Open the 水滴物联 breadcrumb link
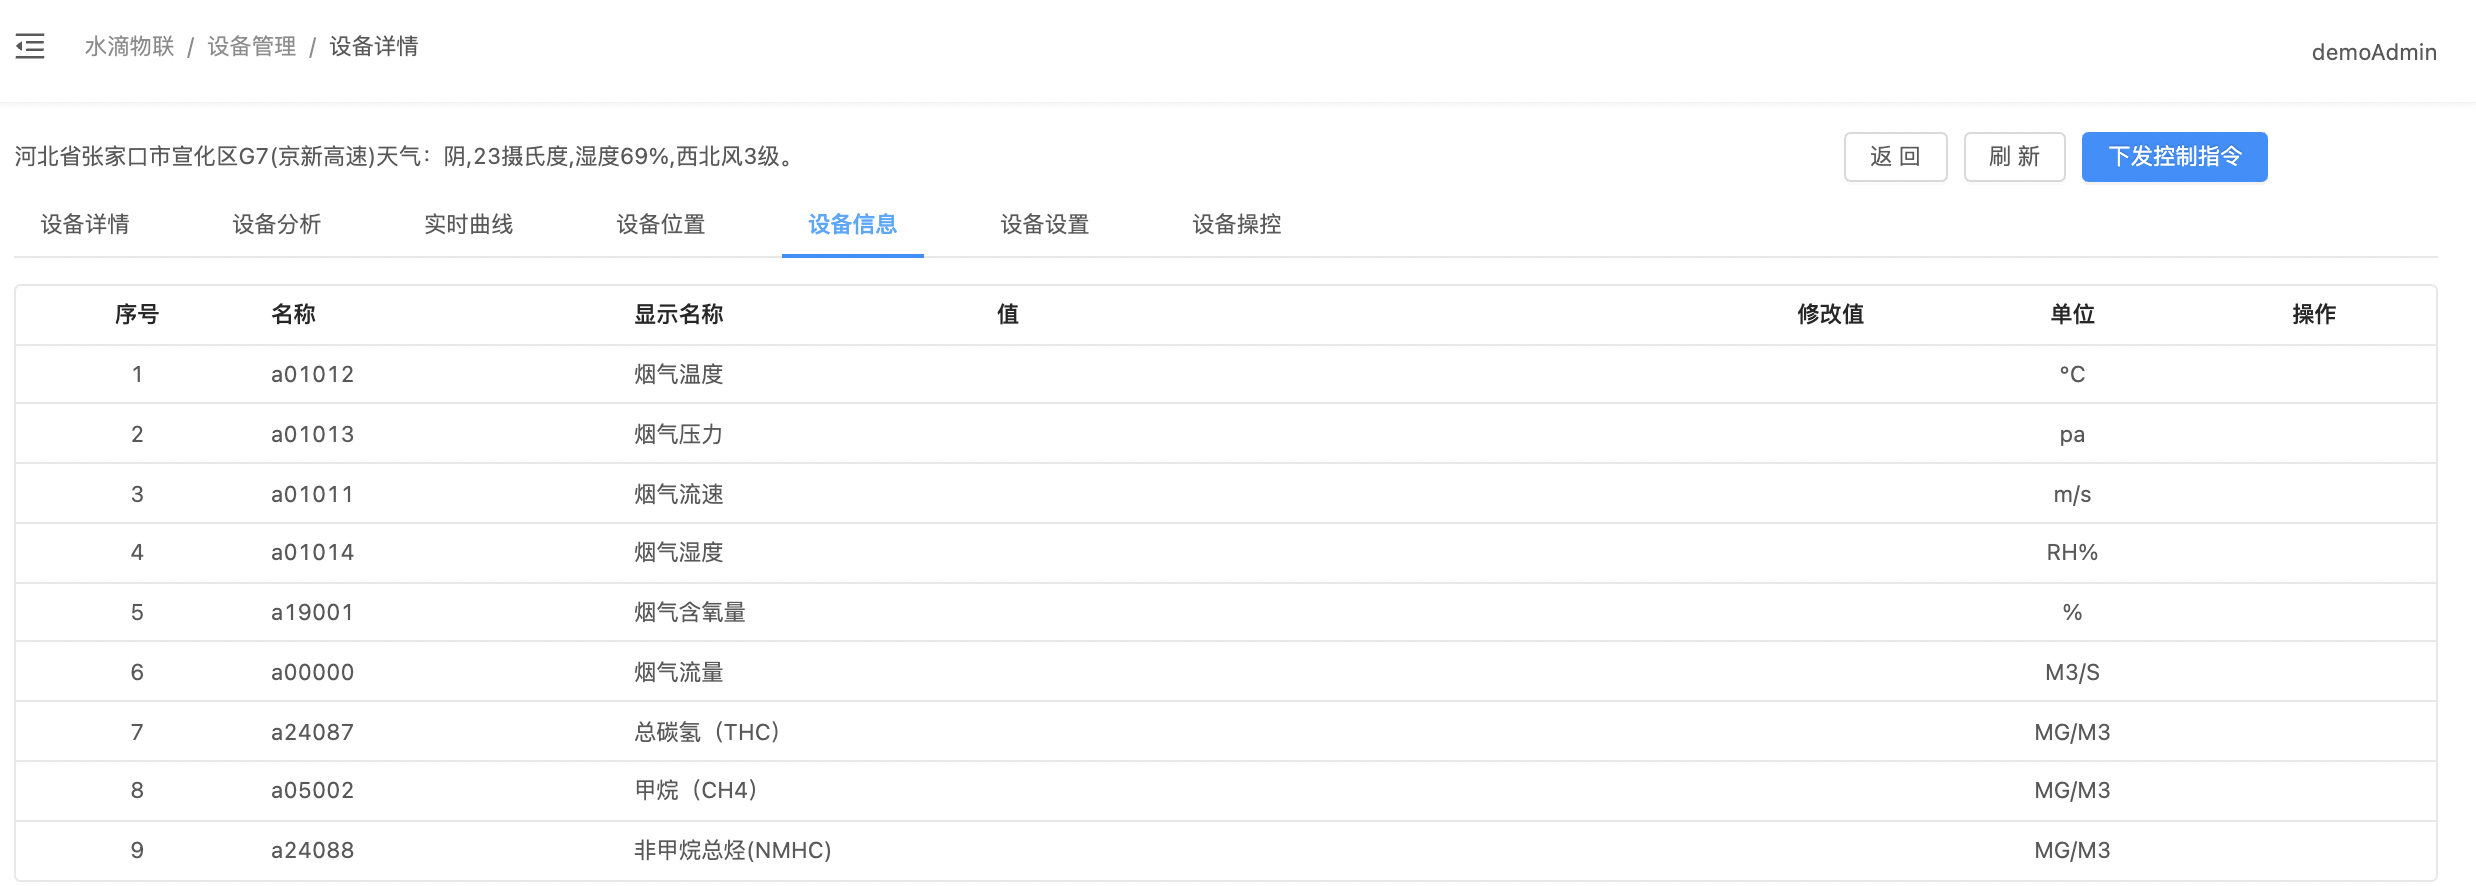 [x=129, y=47]
